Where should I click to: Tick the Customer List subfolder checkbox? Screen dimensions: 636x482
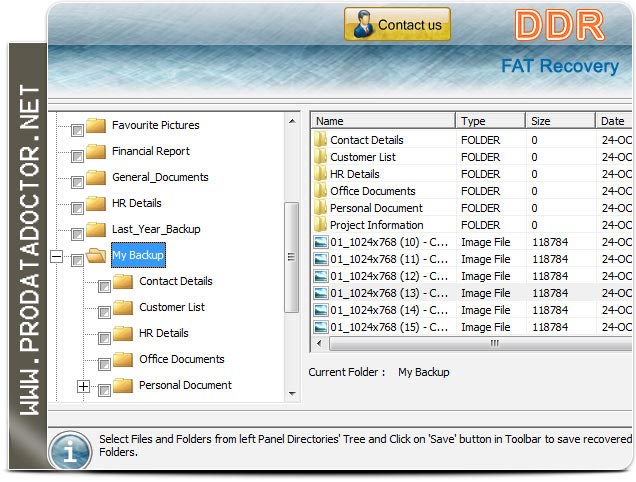104,312
